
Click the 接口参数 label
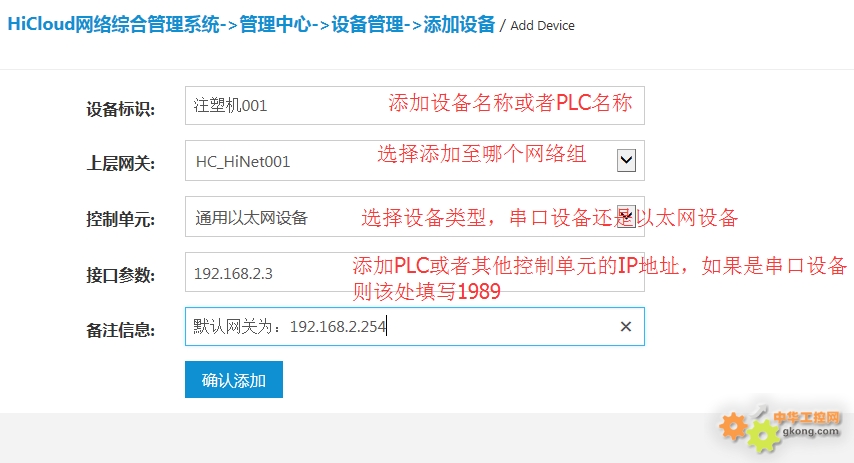(x=120, y=275)
